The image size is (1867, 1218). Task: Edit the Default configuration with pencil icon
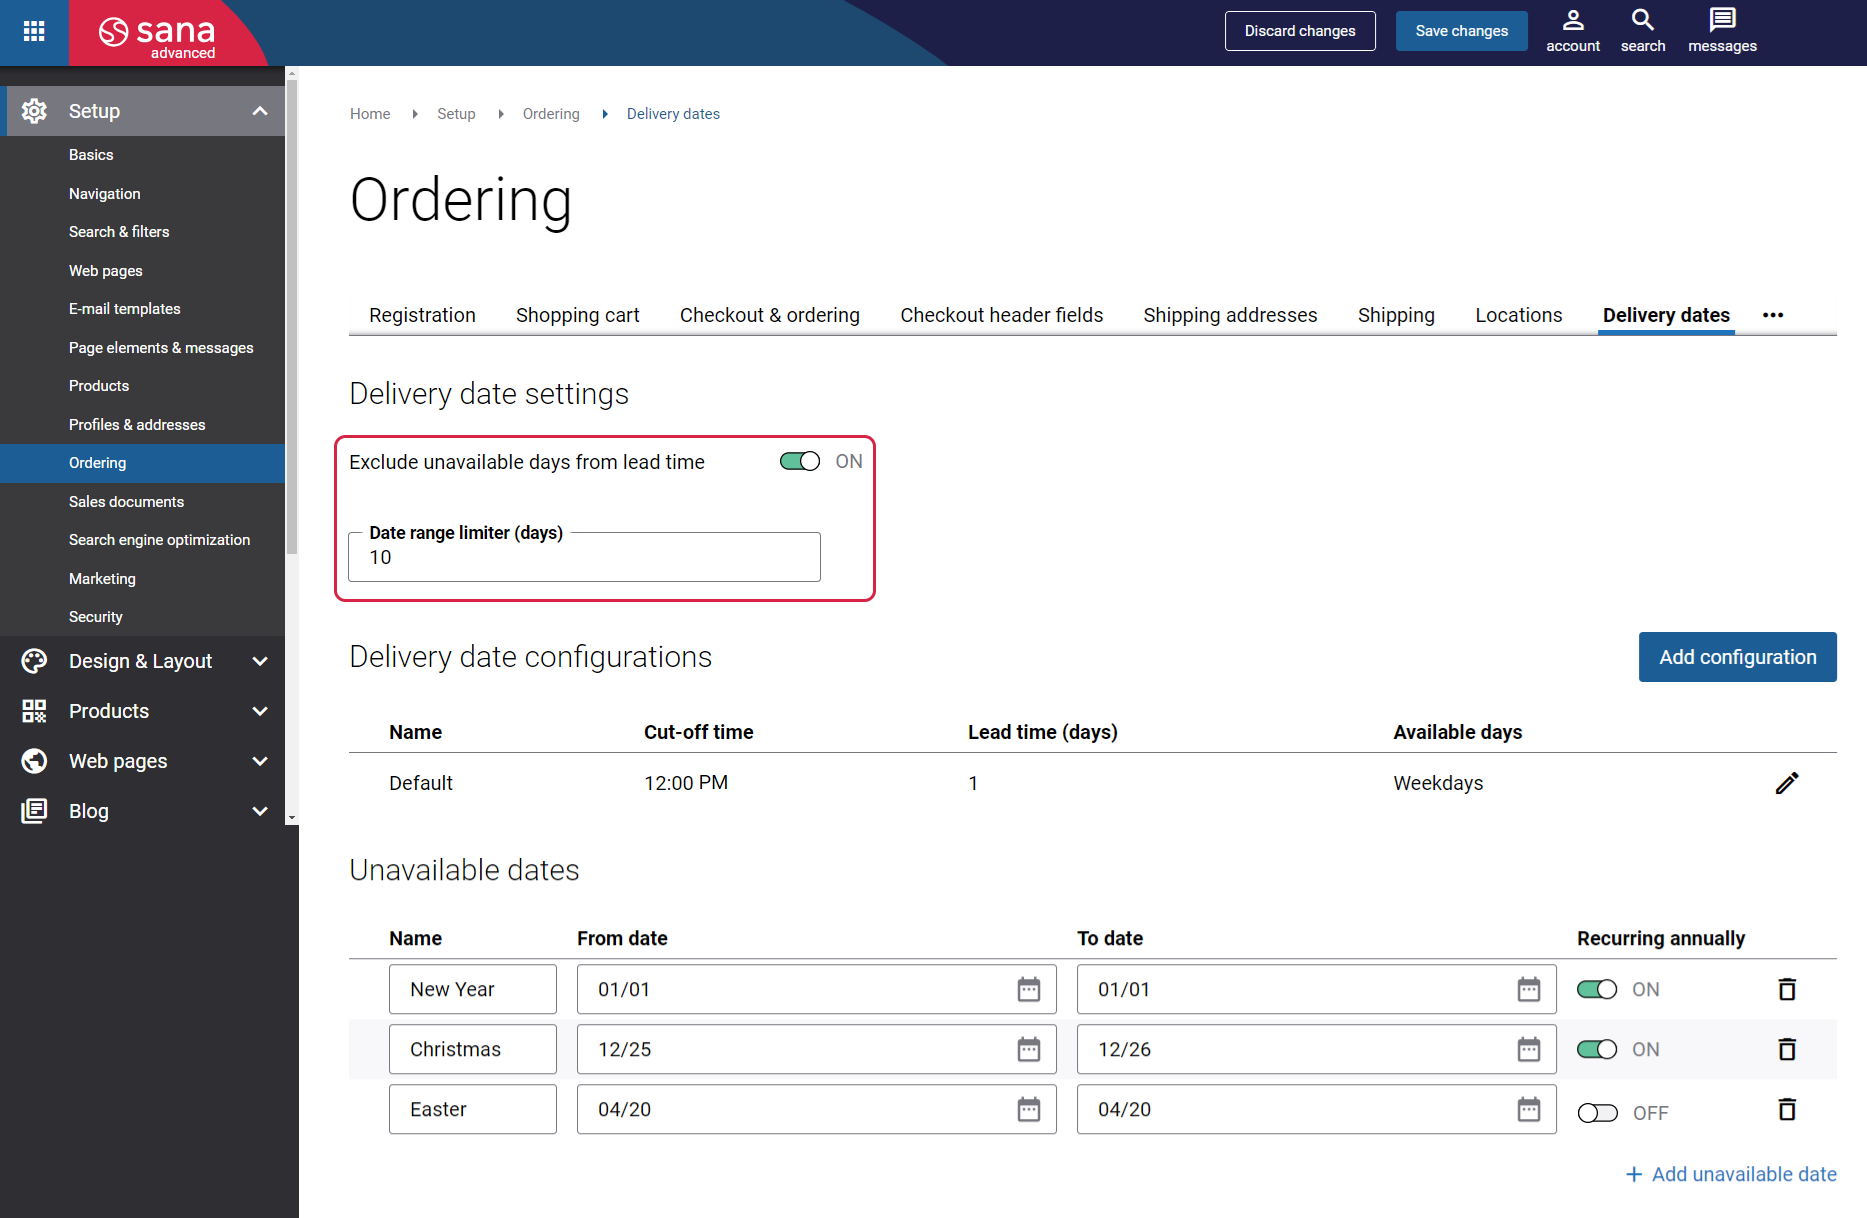click(x=1787, y=783)
